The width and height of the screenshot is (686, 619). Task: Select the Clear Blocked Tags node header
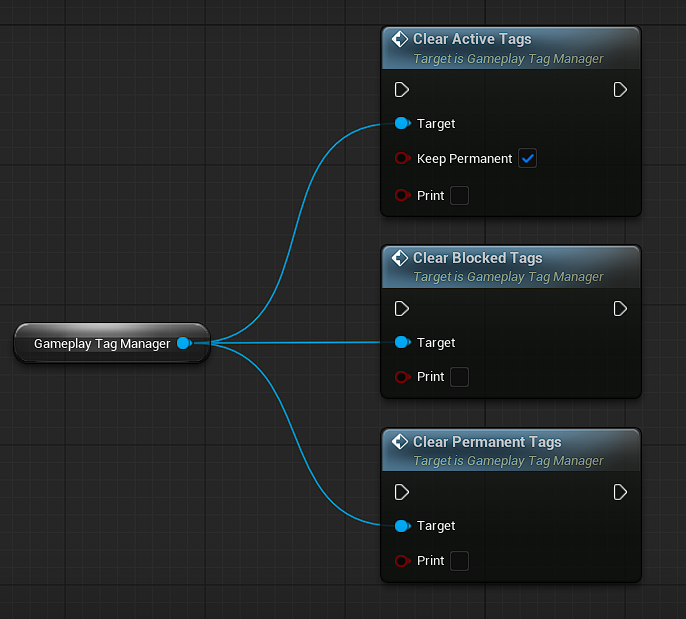(x=477, y=258)
